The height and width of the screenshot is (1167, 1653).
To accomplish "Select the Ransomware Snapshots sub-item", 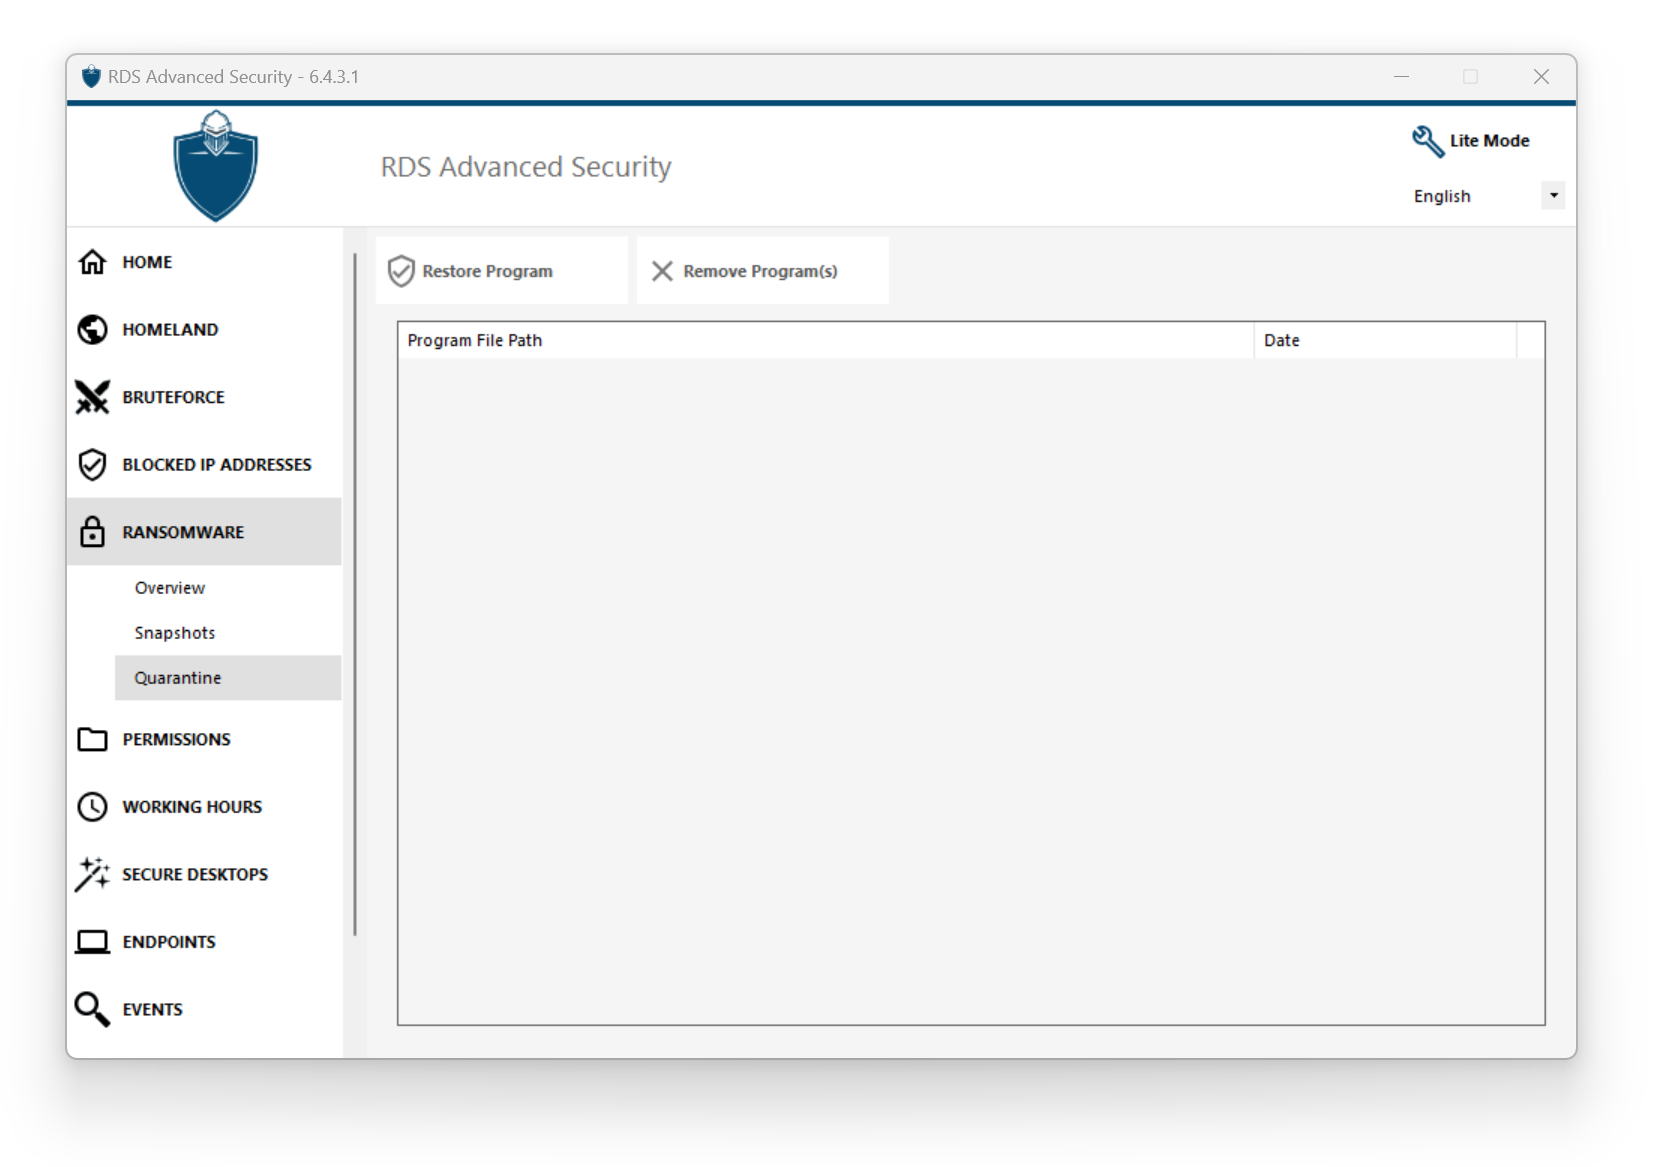I will (228, 633).
